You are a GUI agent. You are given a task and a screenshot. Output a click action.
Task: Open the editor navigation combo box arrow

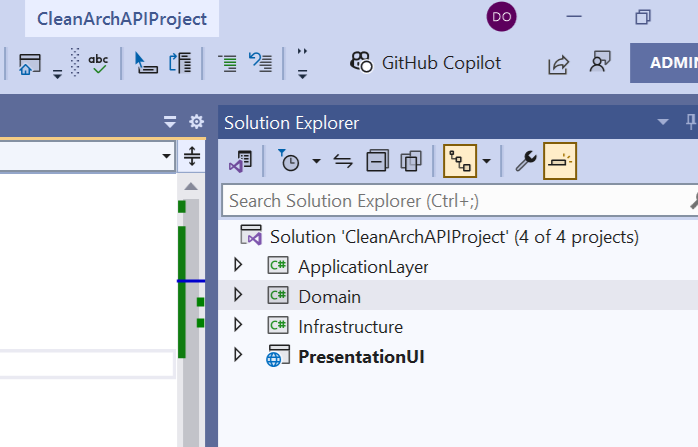[x=166, y=156]
